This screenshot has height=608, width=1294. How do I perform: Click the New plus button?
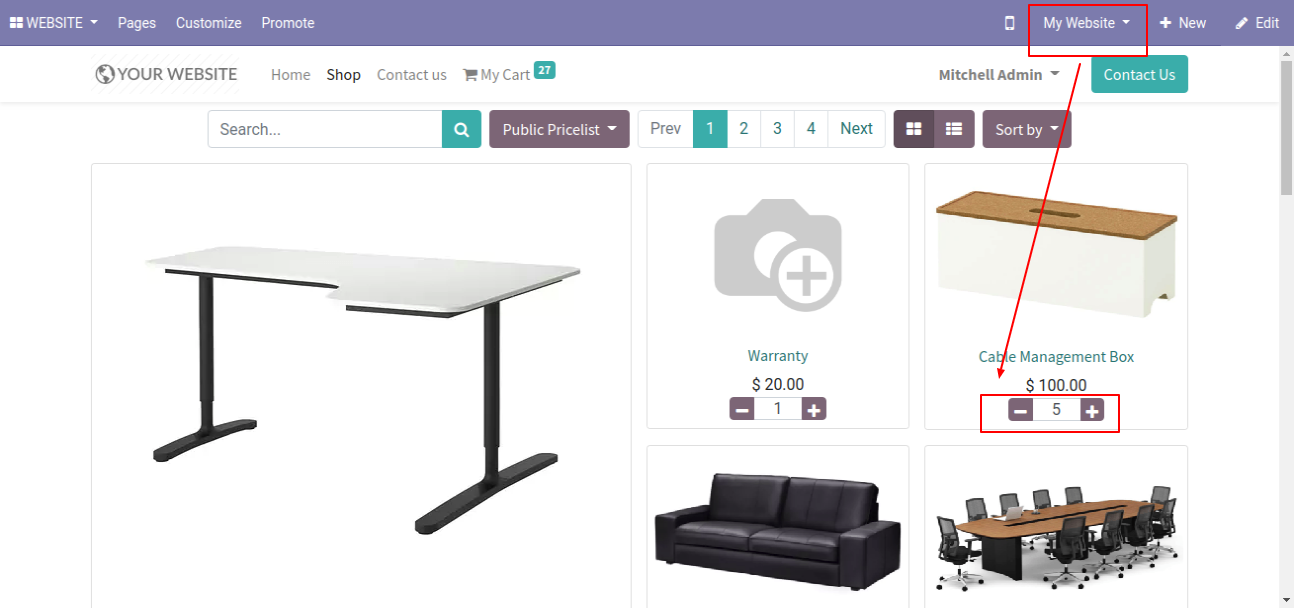(x=1183, y=23)
